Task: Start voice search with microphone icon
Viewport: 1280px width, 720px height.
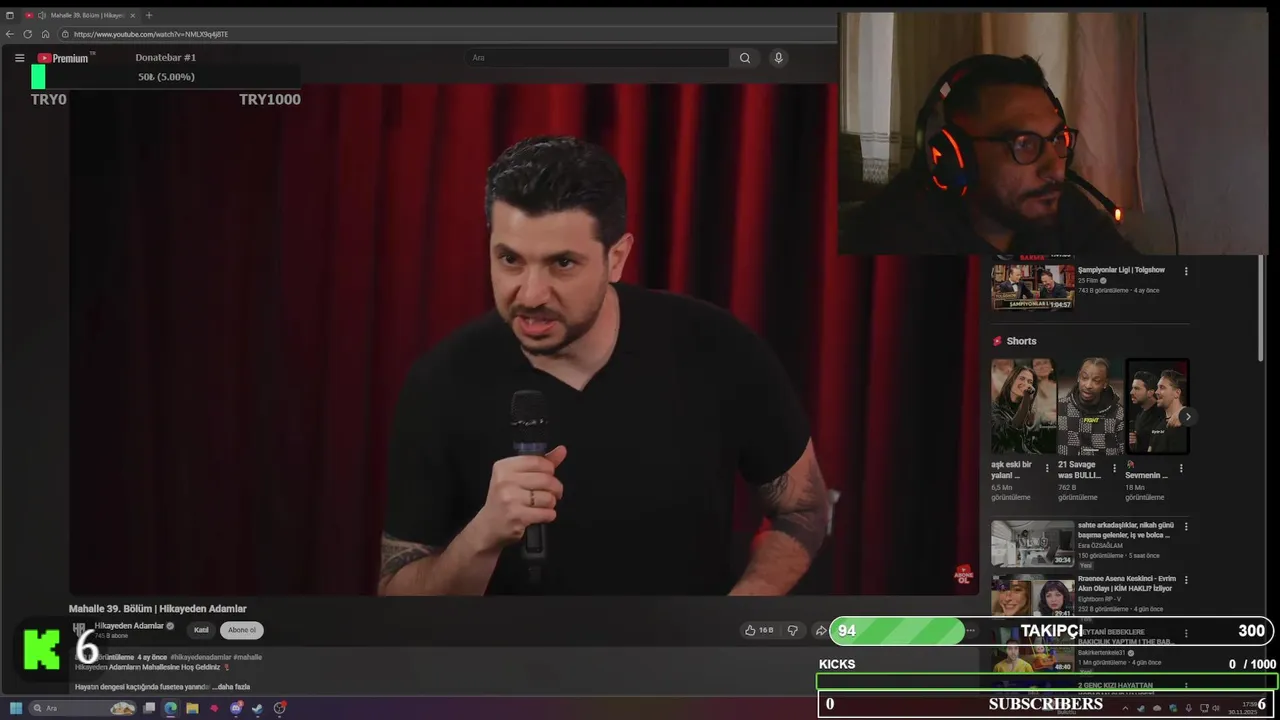Action: click(x=778, y=58)
